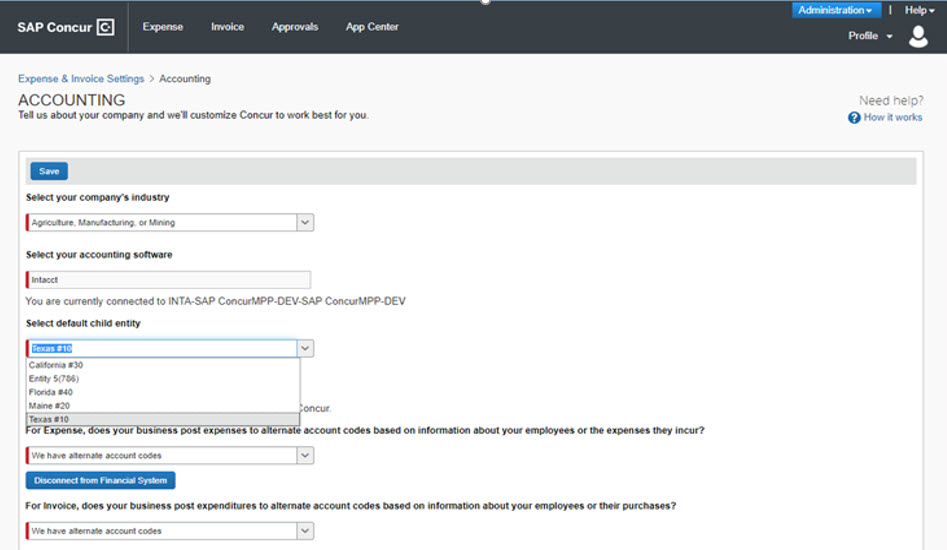Click the Save button

(x=49, y=171)
